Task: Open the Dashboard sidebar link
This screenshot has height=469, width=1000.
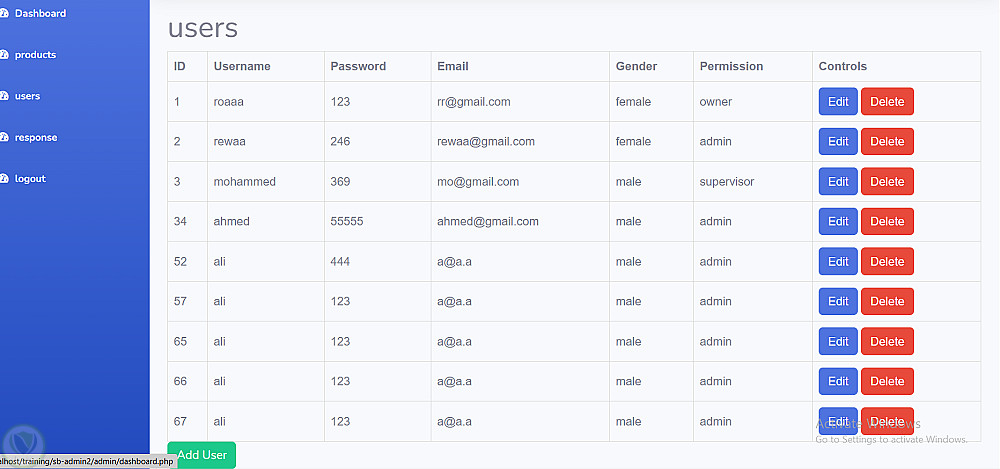Action: 40,14
